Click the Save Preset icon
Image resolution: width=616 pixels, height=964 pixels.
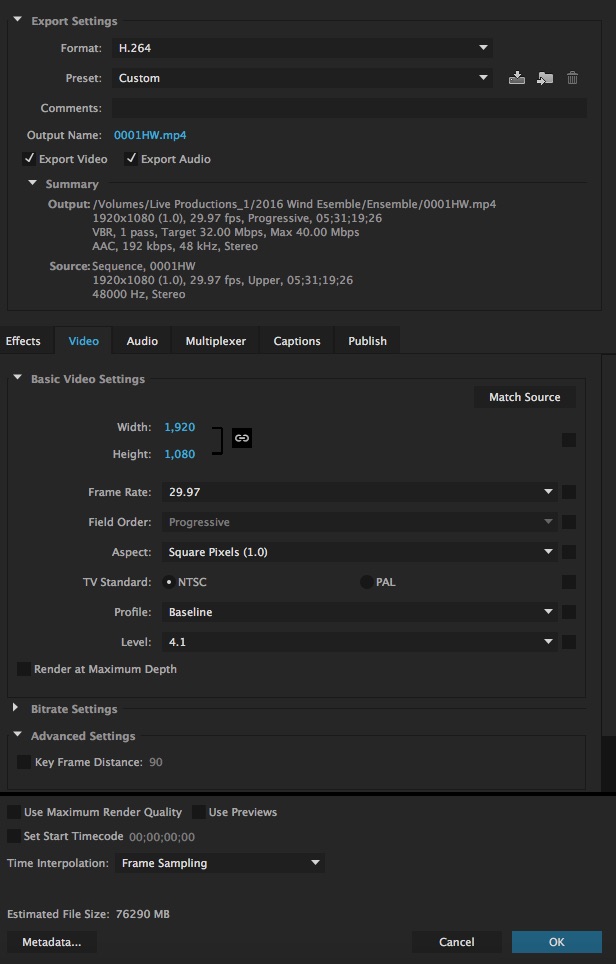(517, 78)
